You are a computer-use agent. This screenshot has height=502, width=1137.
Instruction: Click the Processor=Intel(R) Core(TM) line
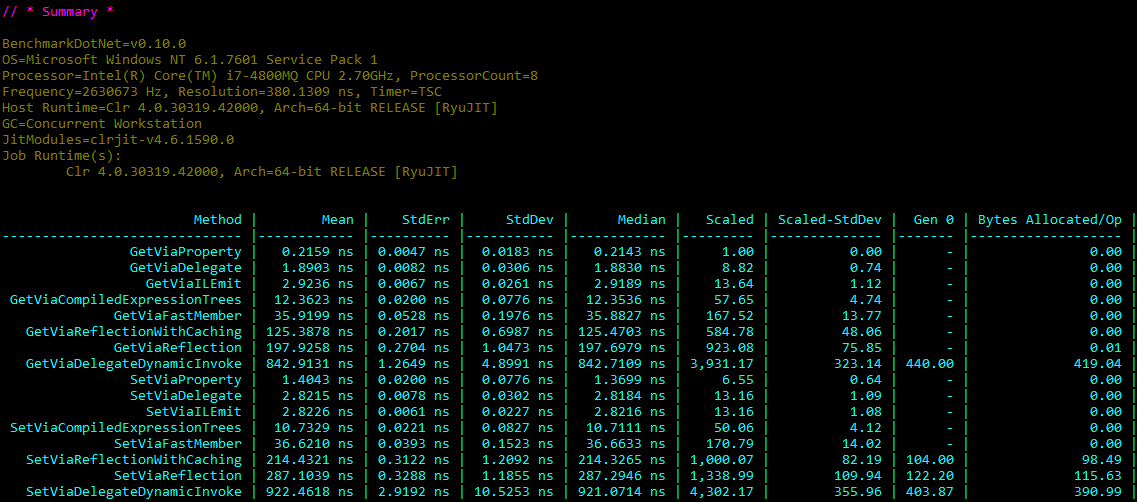click(270, 75)
